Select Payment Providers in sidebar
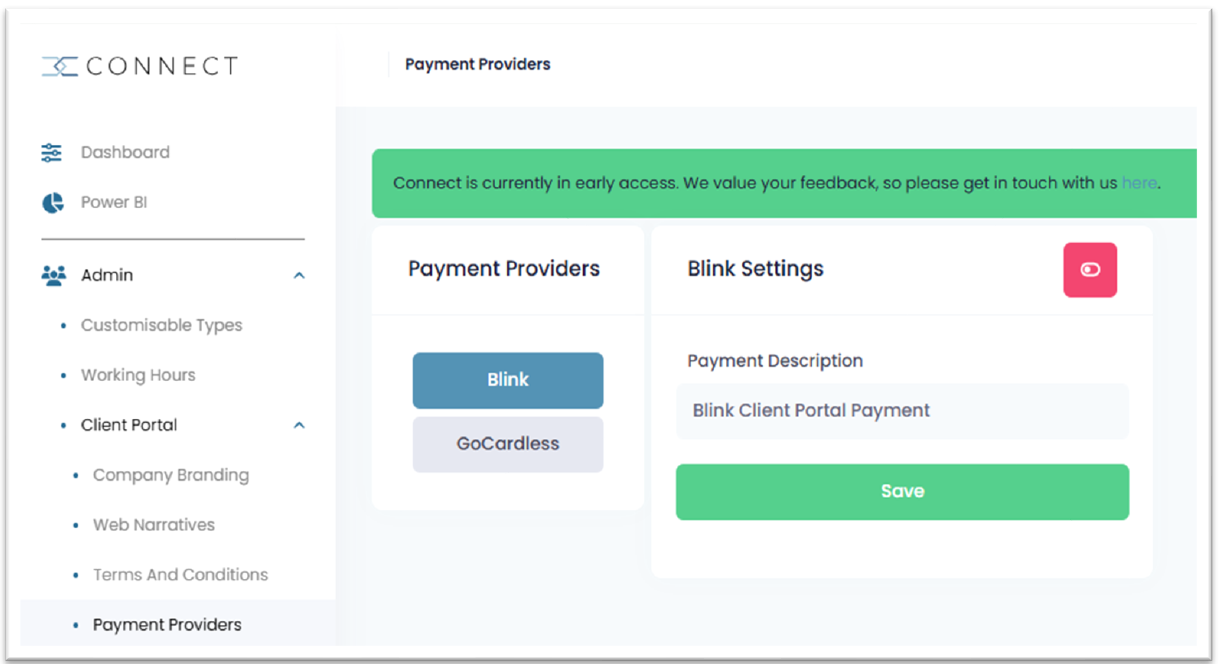 coord(167,625)
